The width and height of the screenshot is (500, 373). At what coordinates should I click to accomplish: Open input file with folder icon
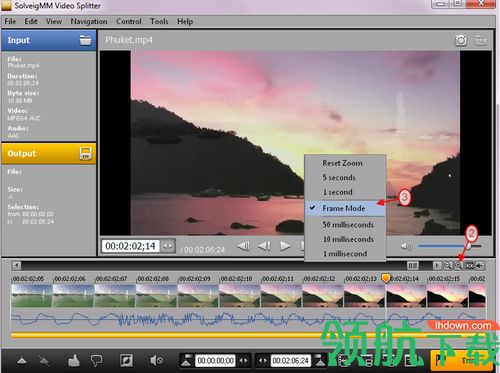pyautogui.click(x=85, y=40)
